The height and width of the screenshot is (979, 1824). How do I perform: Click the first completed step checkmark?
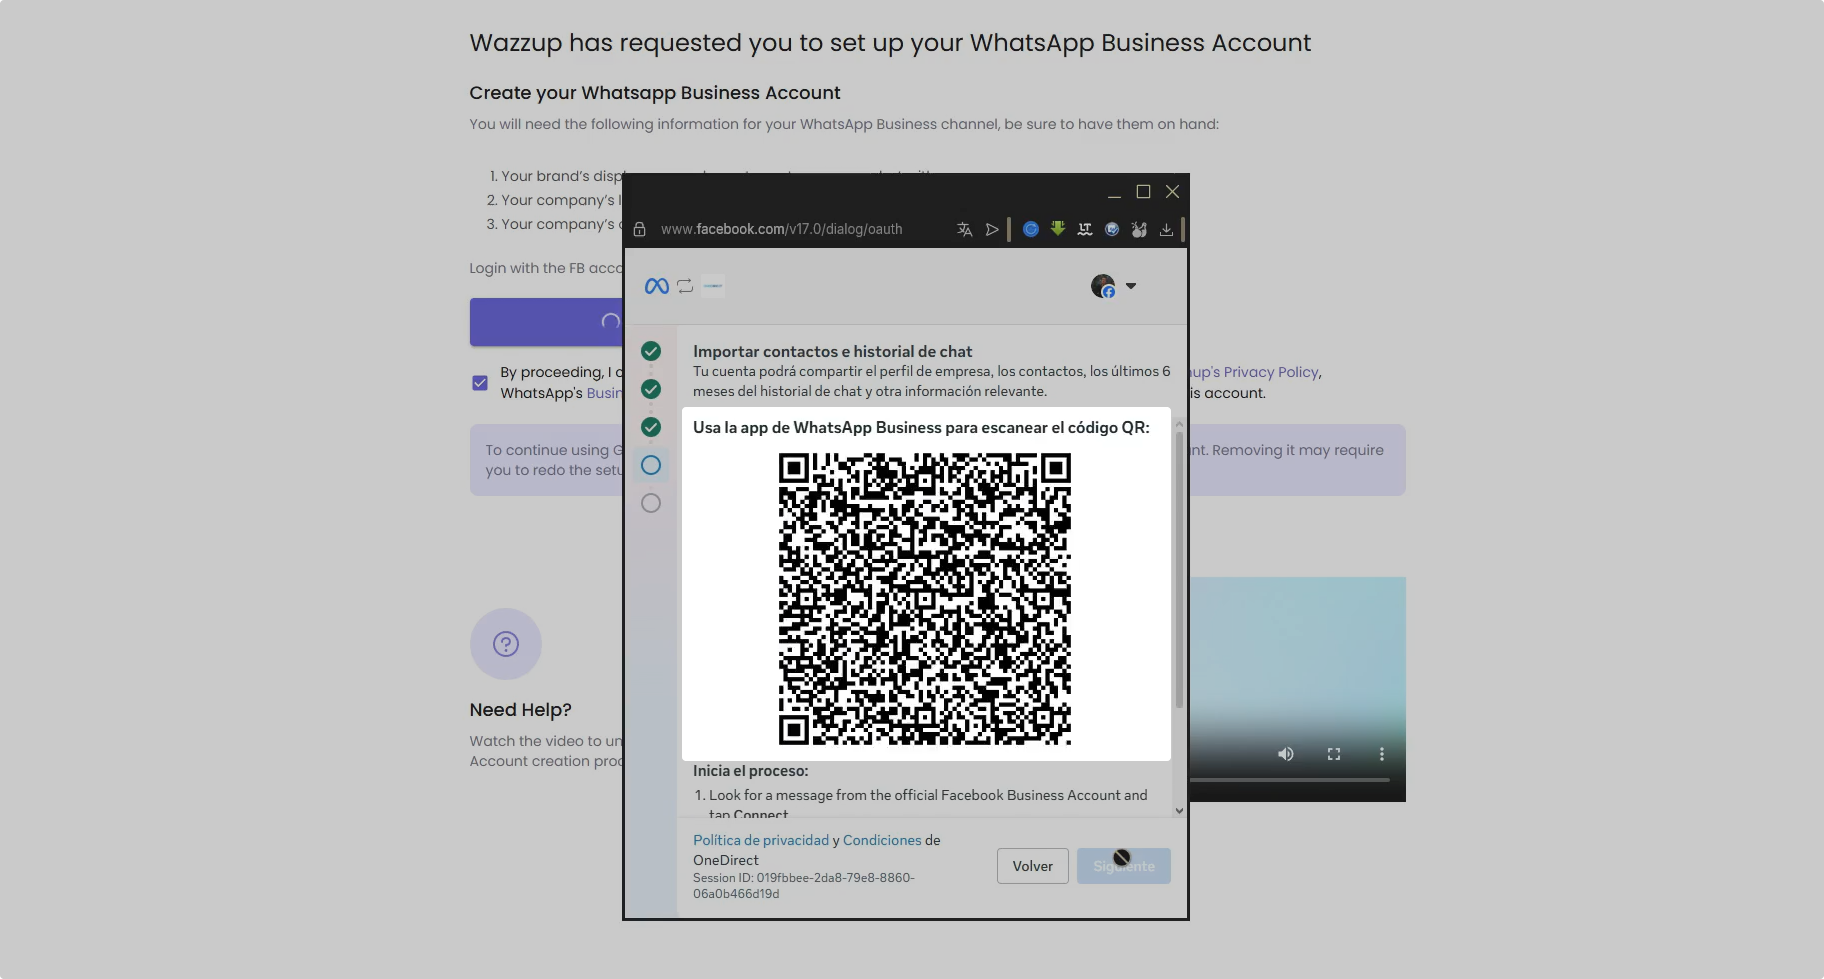(x=651, y=351)
